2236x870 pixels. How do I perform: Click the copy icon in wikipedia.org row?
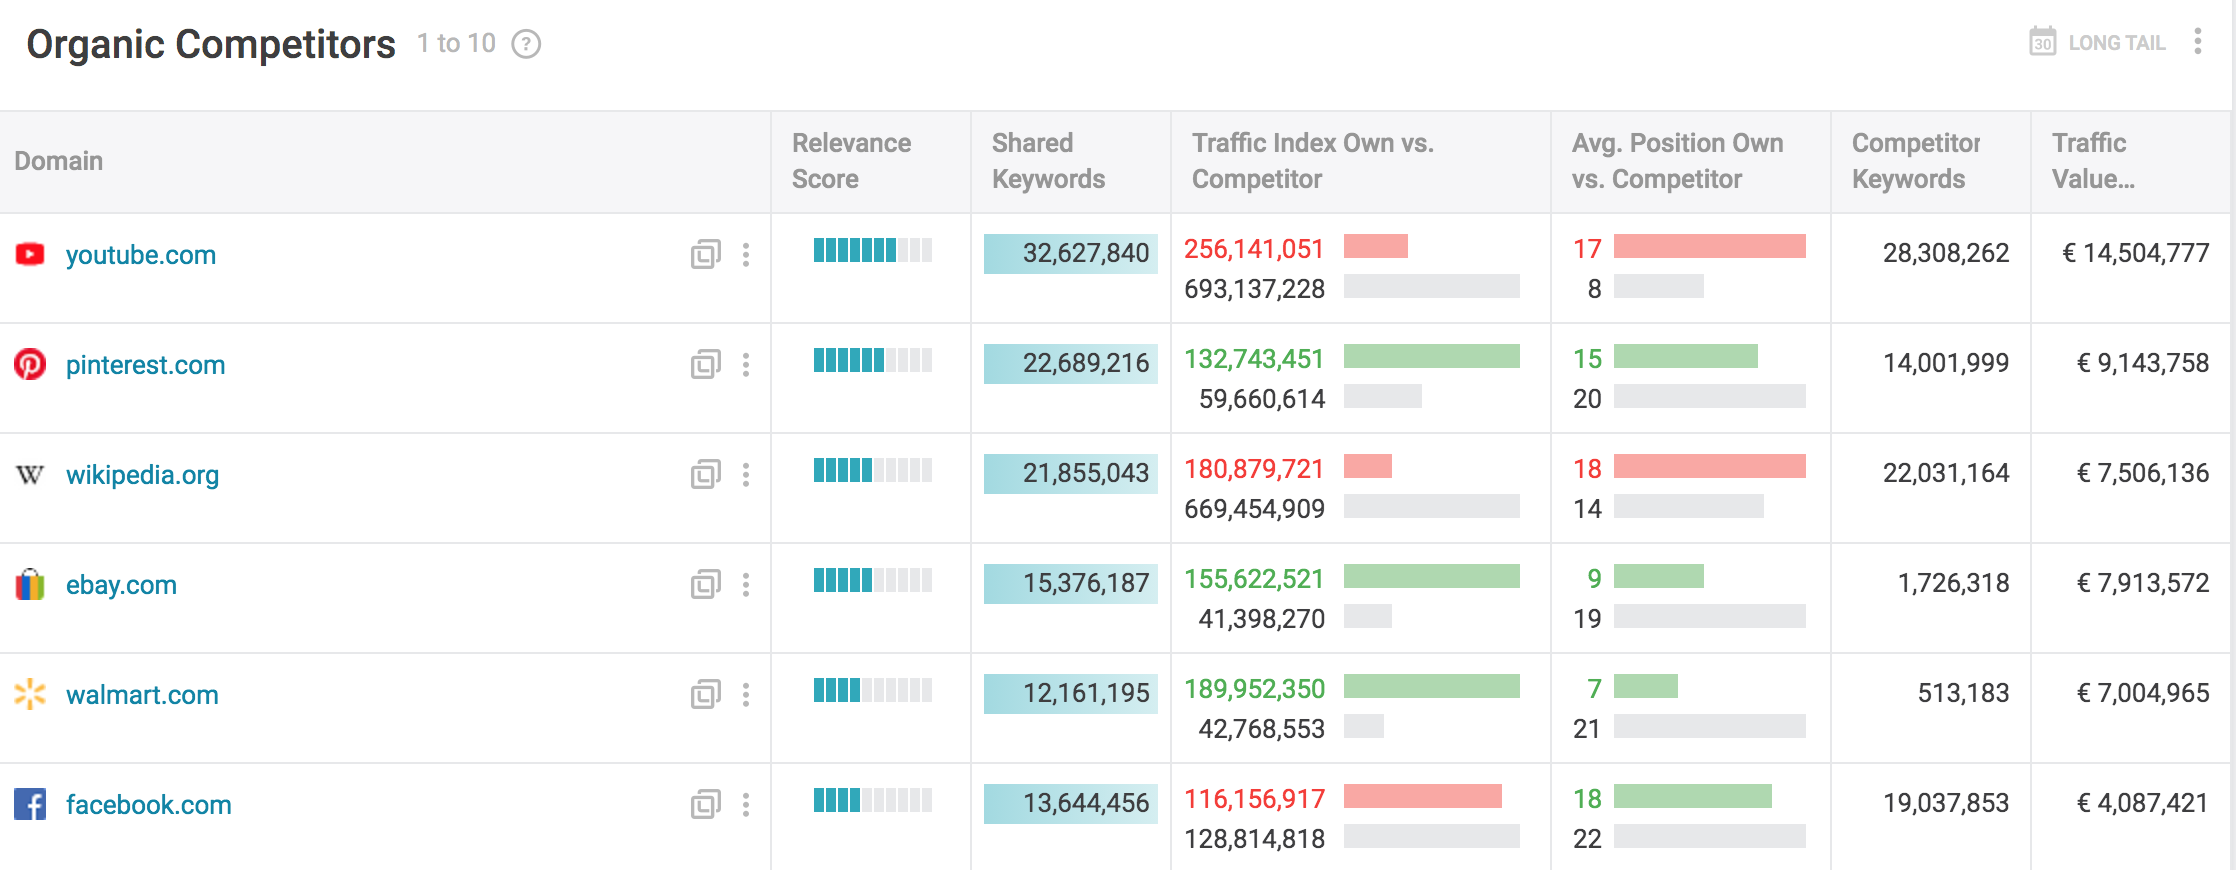[x=705, y=474]
